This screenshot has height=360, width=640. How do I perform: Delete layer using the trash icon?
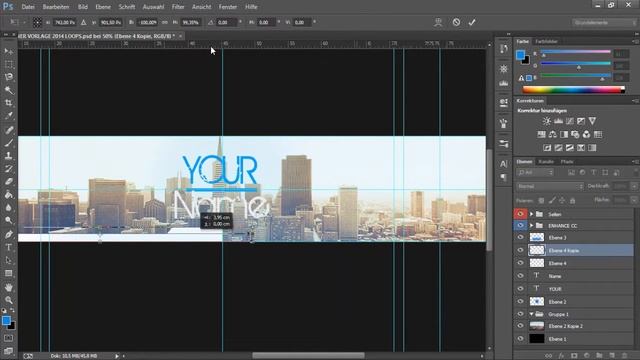coord(624,356)
